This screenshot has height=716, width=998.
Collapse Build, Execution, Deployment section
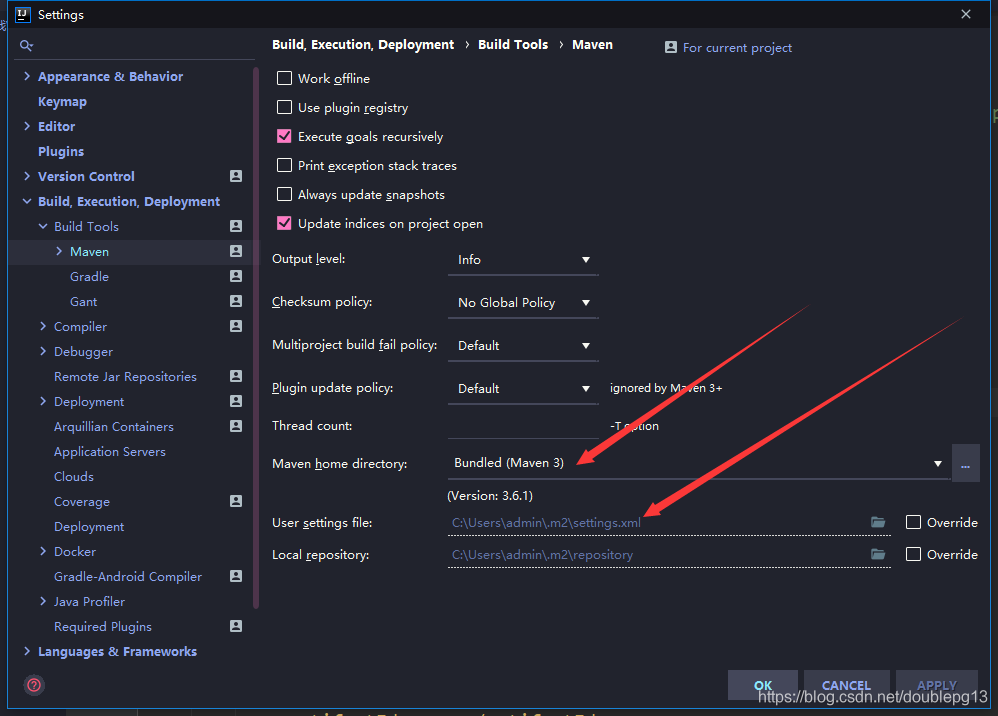27,201
